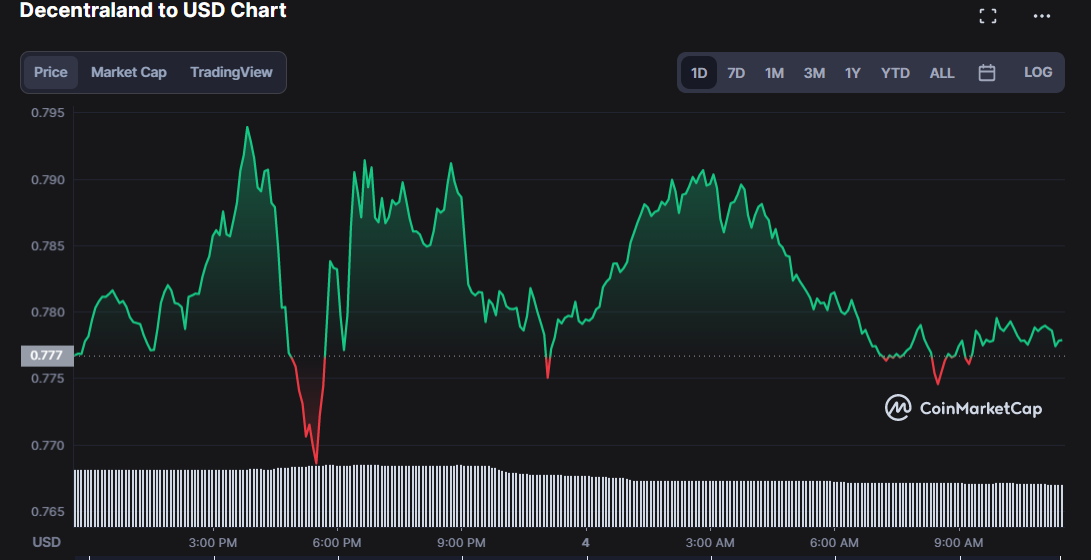
Task: Click the 0.765 axis value
Action: pos(47,511)
